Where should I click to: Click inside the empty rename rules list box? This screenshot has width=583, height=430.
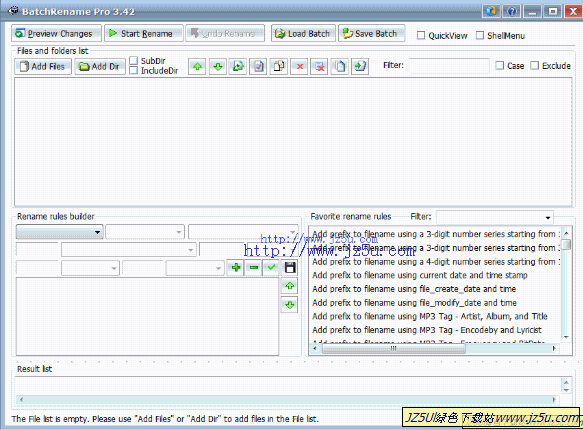pyautogui.click(x=147, y=316)
